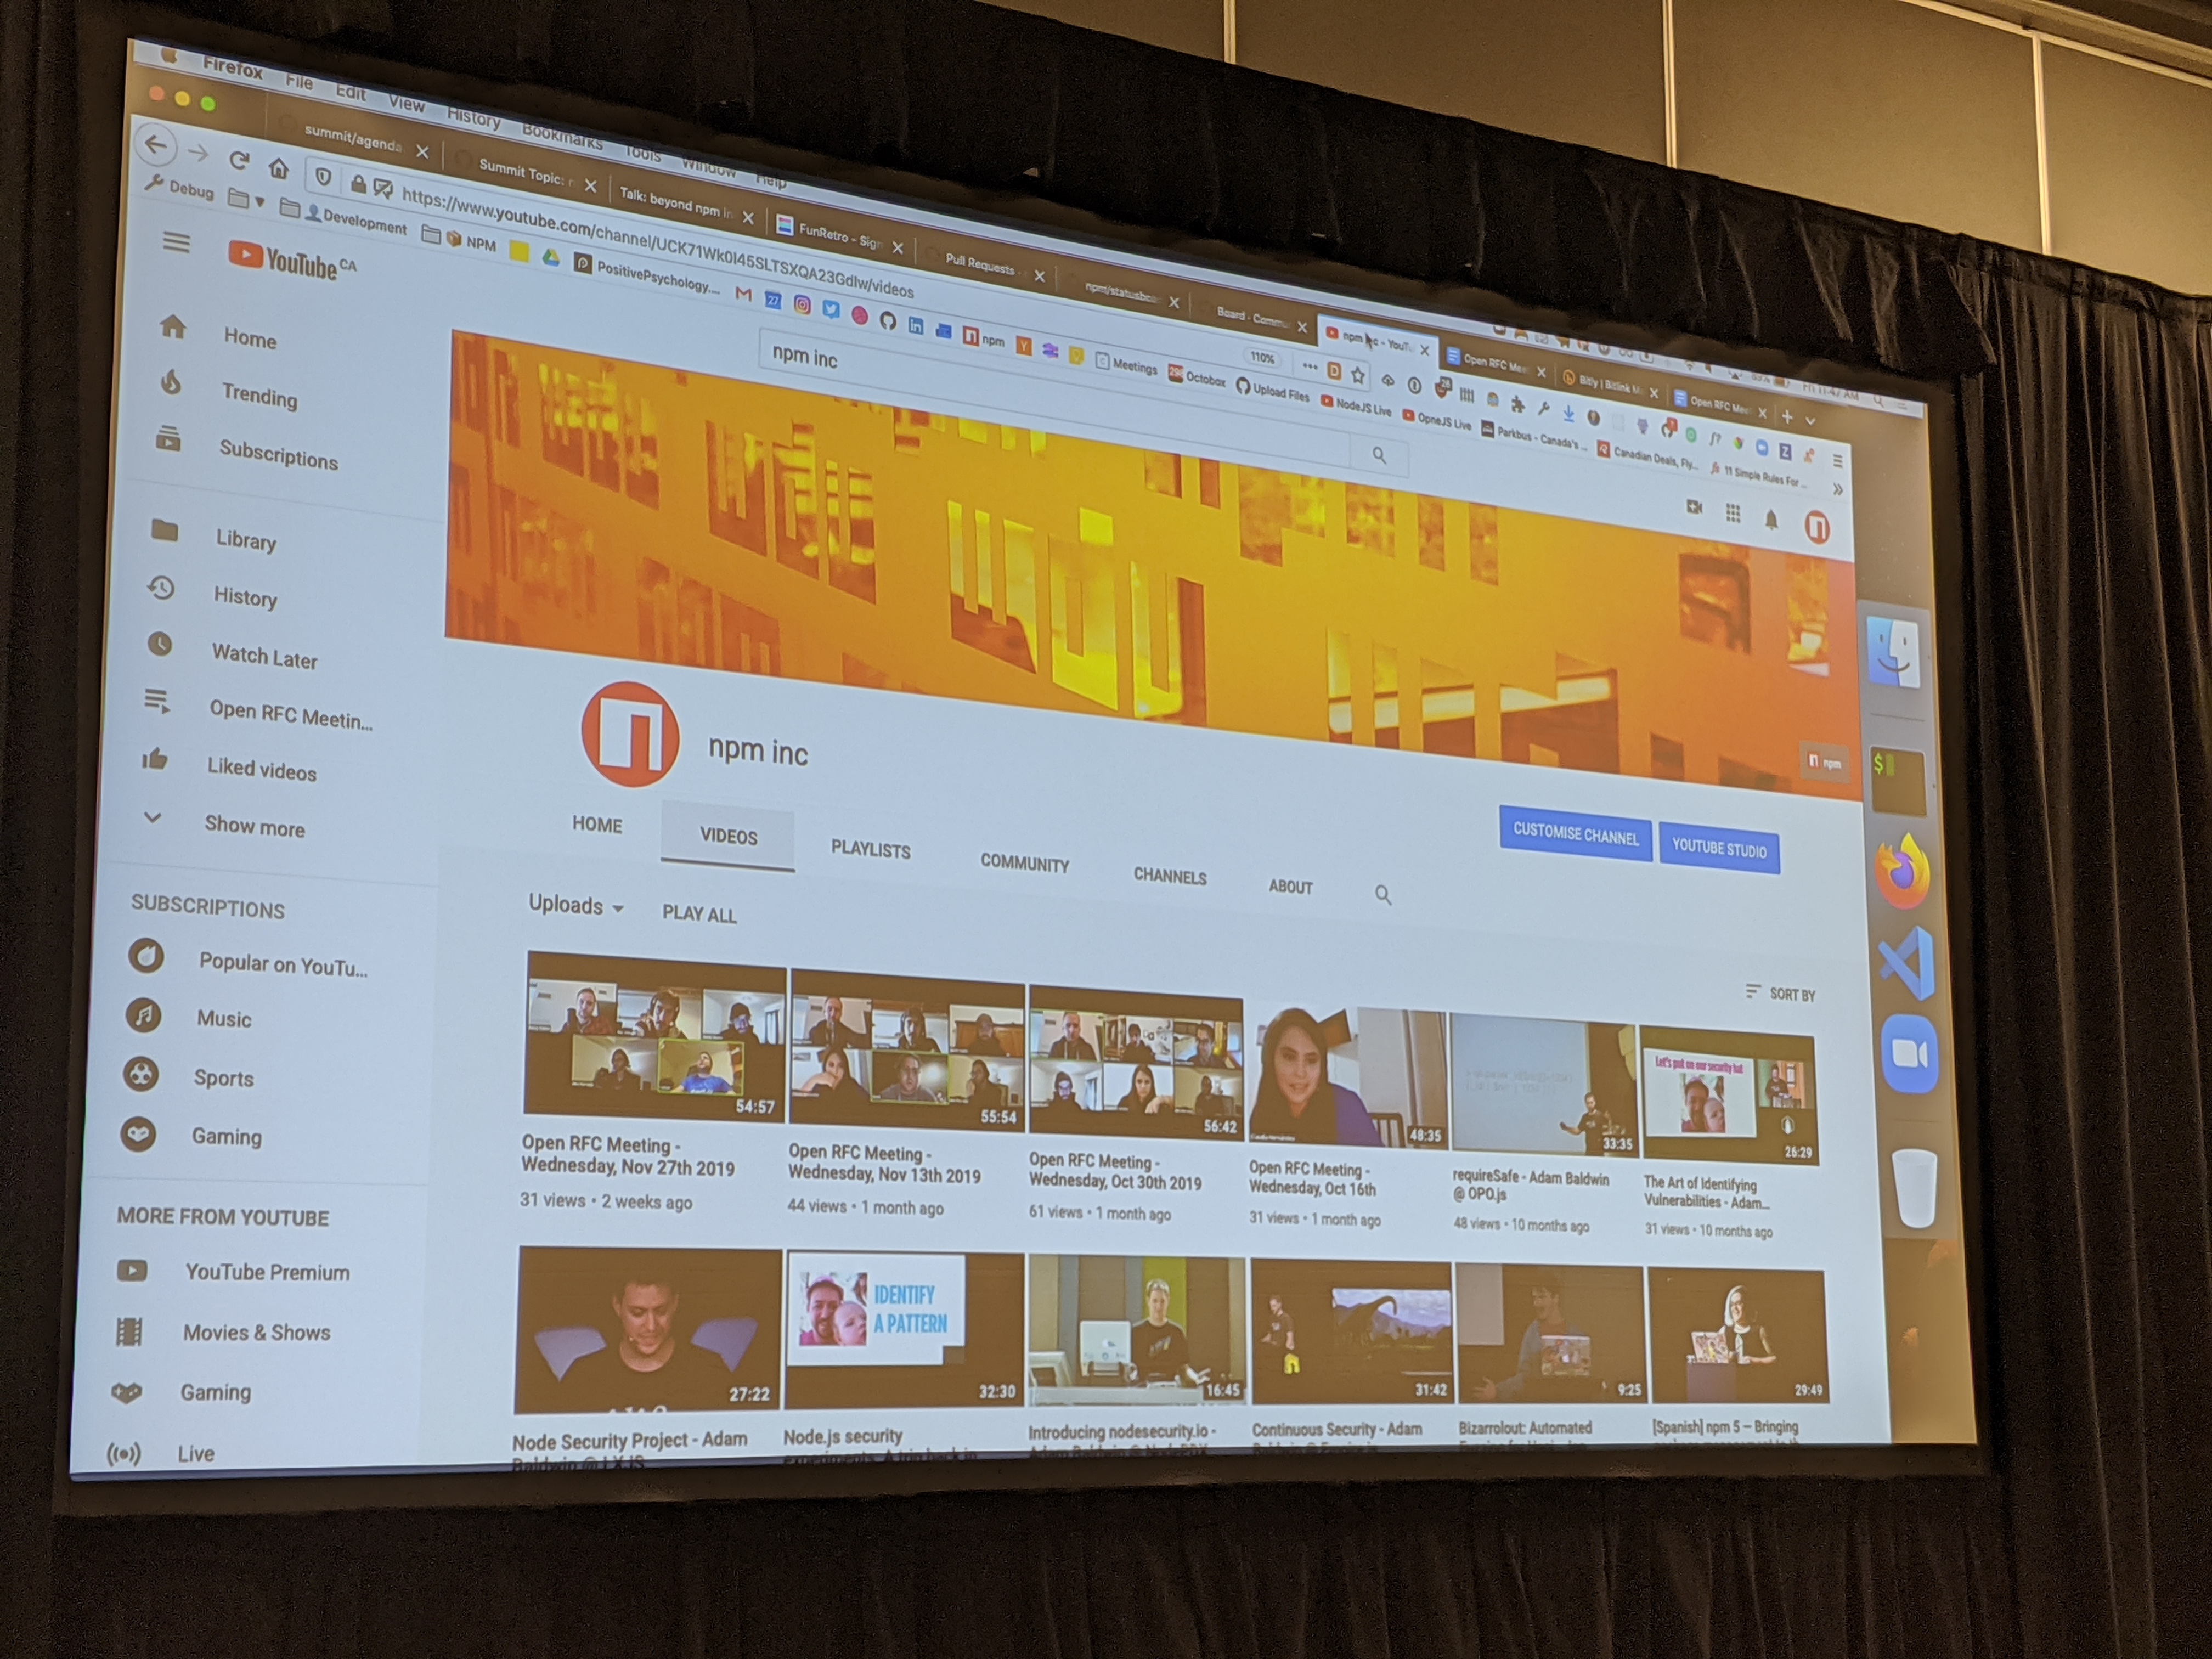The width and height of the screenshot is (2212, 1659).
Task: Click PLAY ALL
Action: click(x=699, y=914)
